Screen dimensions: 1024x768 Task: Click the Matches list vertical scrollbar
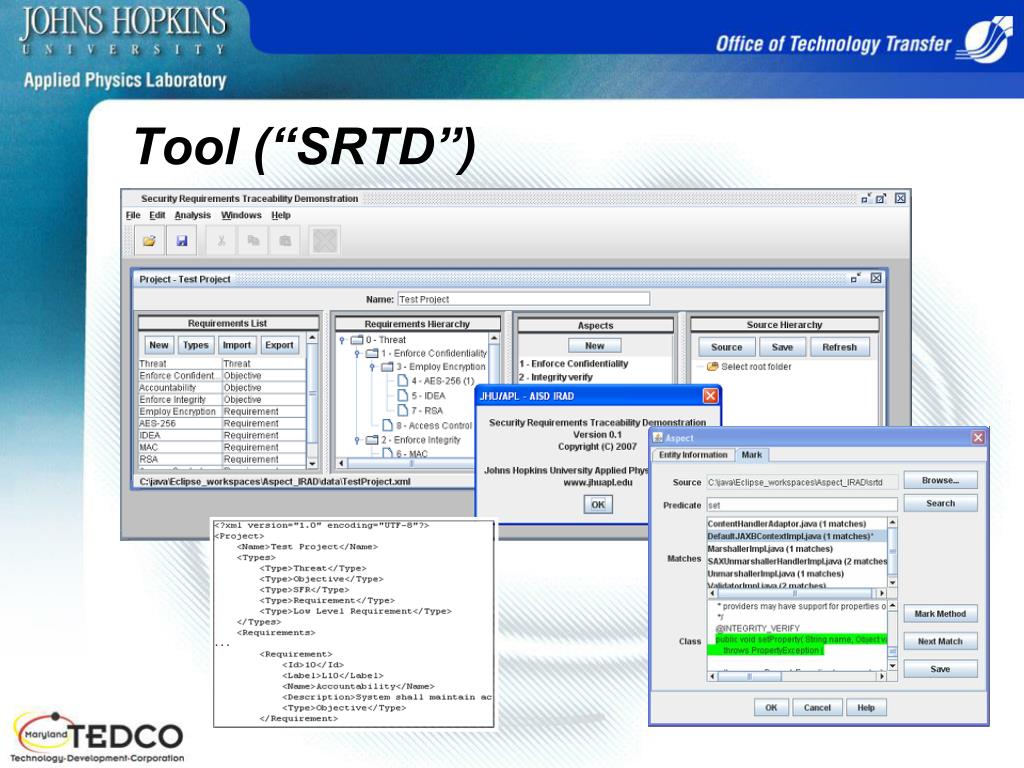coord(892,552)
